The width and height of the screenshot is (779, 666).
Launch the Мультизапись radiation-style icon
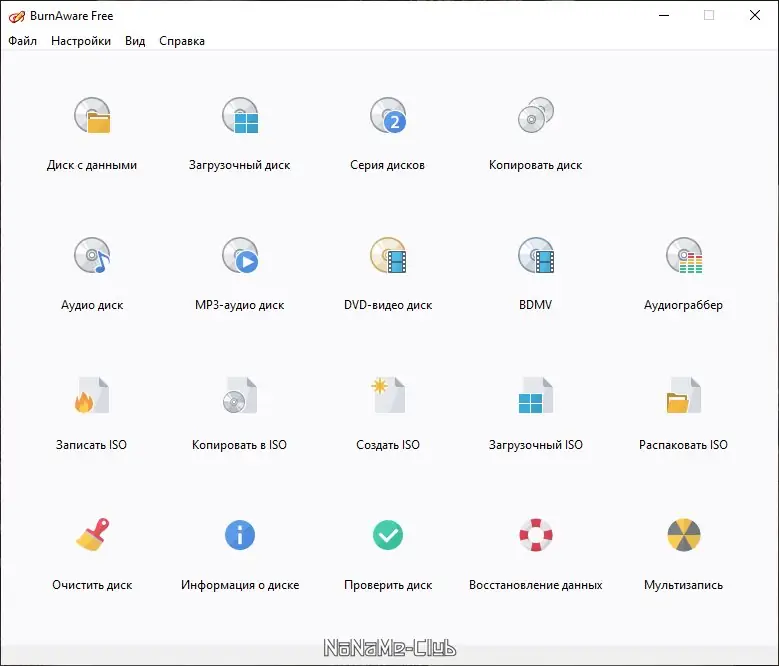(x=684, y=535)
